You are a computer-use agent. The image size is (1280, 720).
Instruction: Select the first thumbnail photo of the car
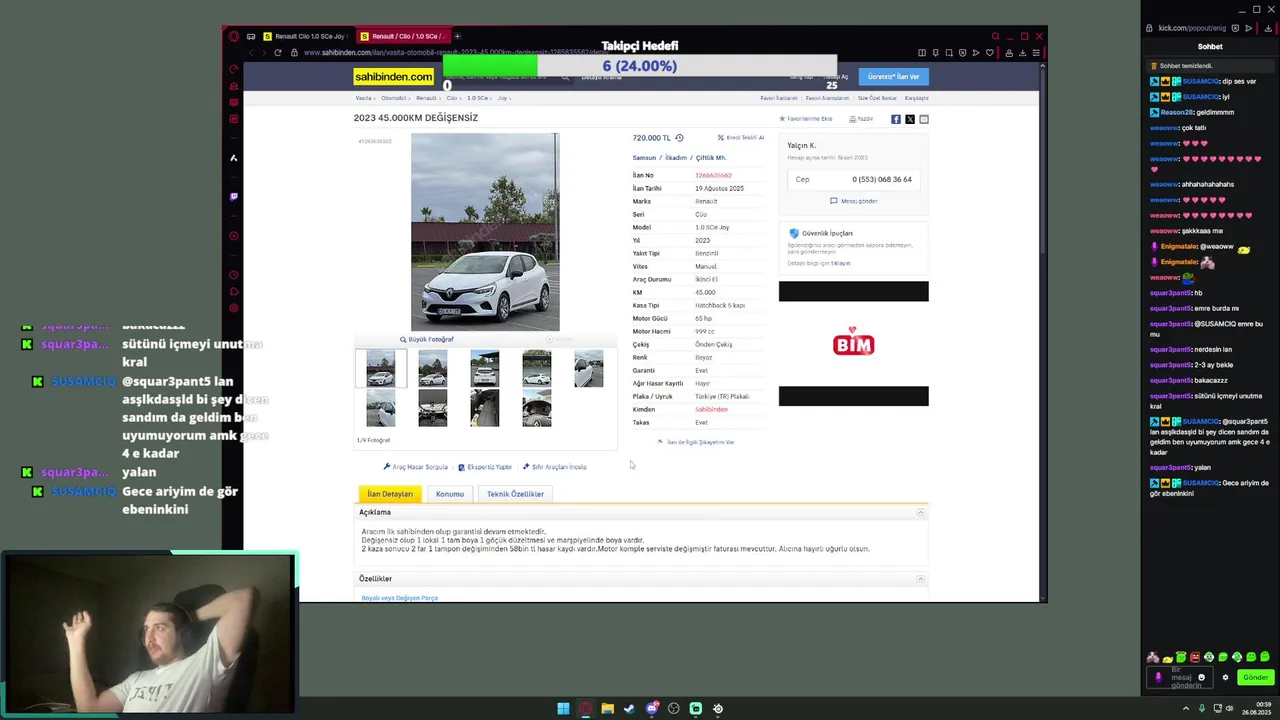click(381, 369)
